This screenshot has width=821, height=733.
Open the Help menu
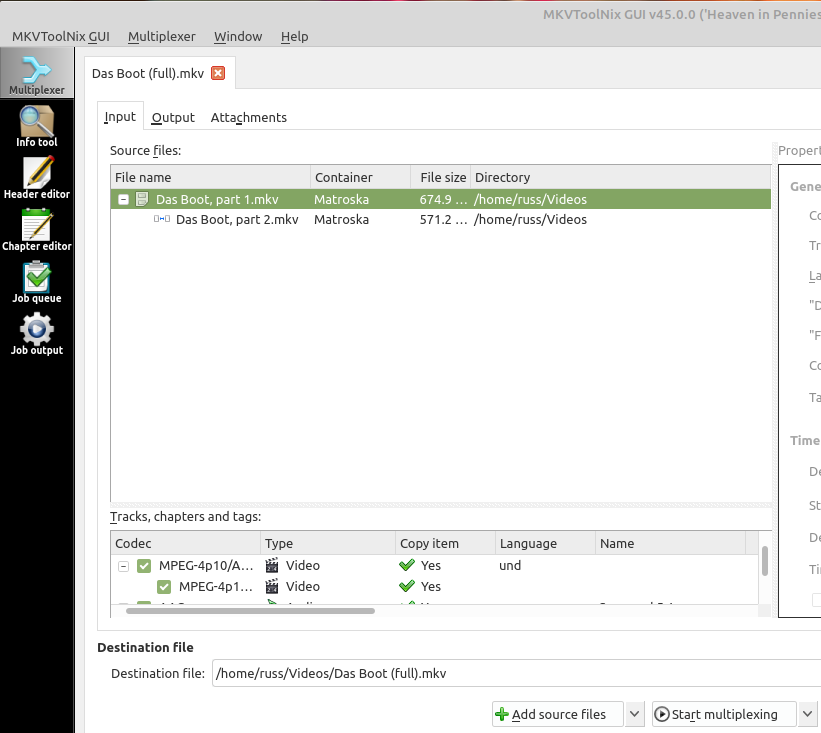click(294, 37)
